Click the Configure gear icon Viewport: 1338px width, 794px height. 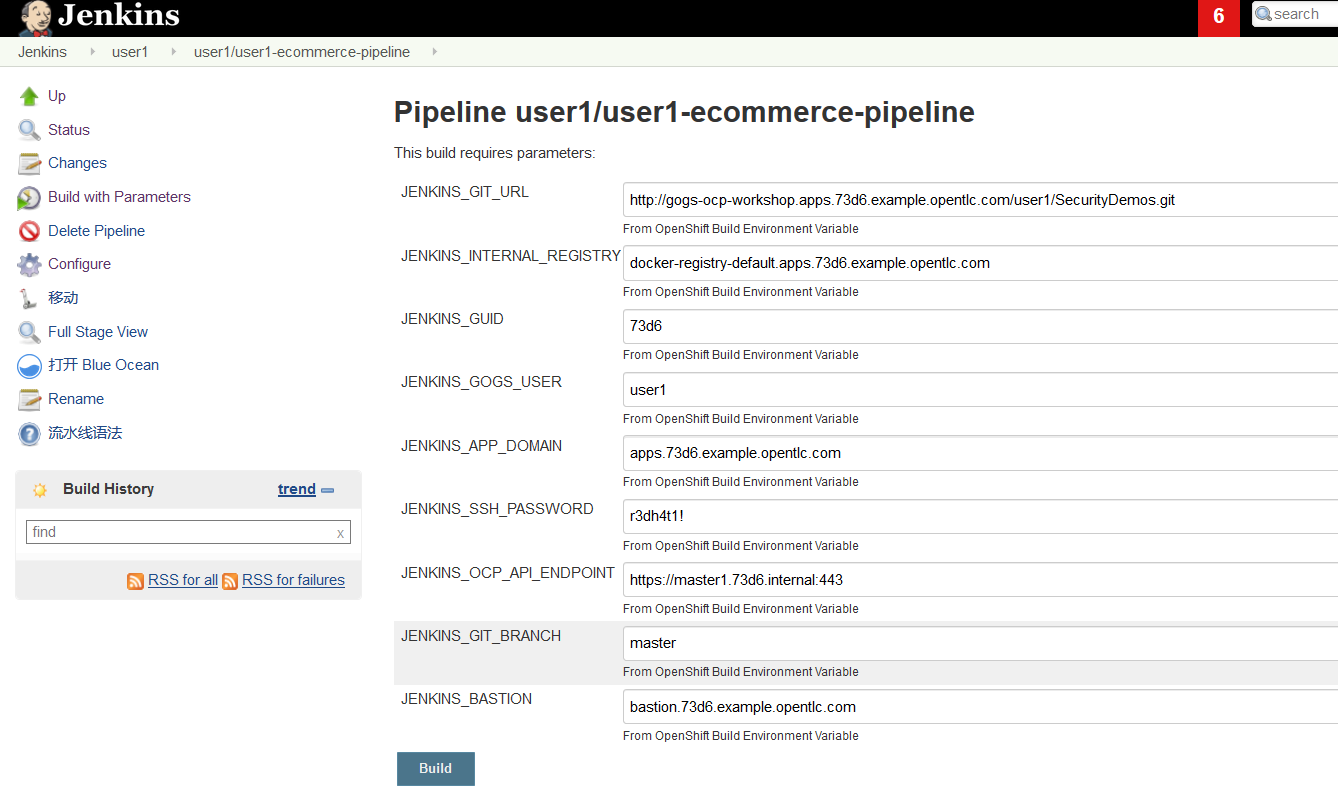[x=29, y=264]
